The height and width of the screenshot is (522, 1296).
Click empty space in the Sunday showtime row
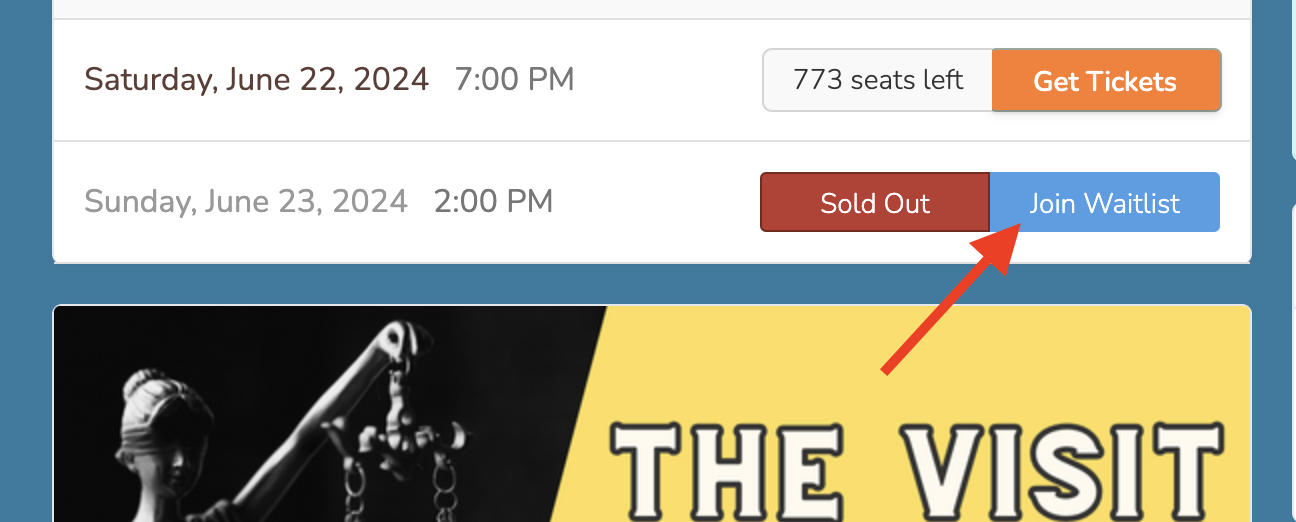point(650,203)
